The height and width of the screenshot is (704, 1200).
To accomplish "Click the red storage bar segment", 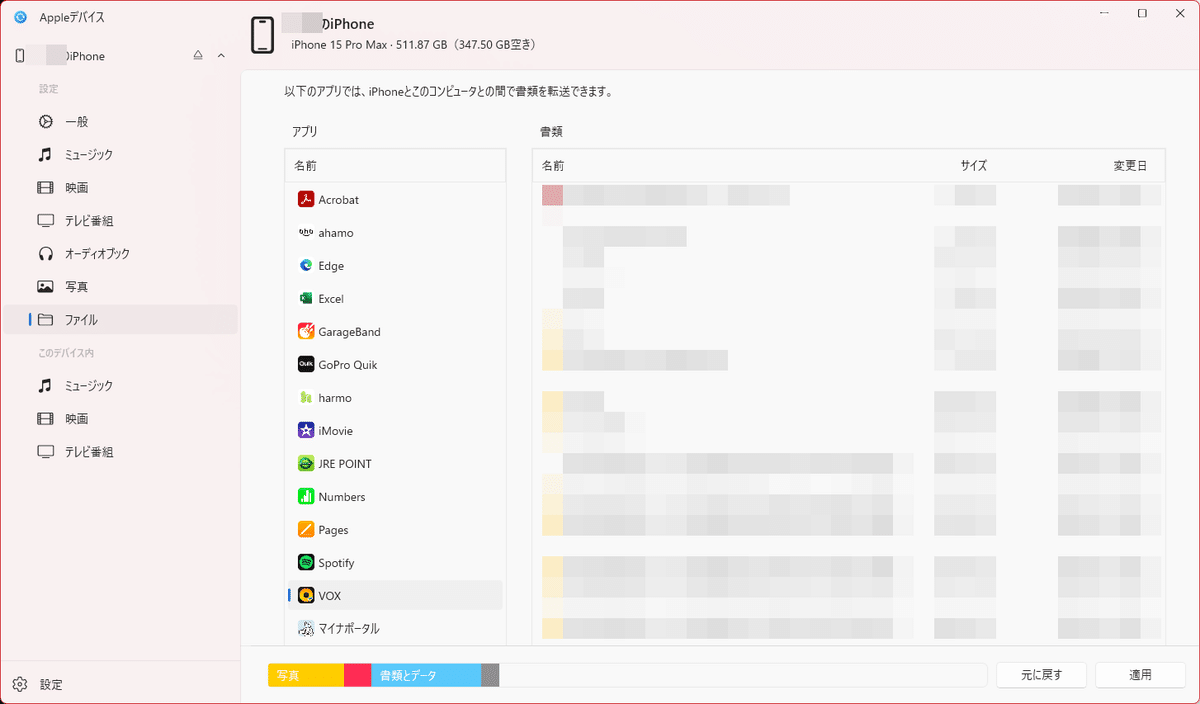I will point(357,674).
